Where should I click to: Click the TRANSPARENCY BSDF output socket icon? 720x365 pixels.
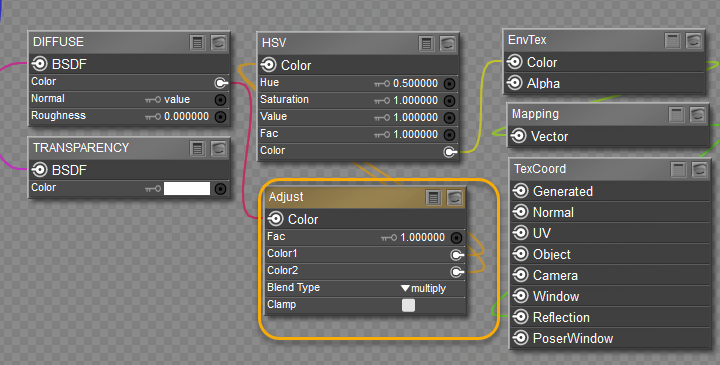(39, 170)
